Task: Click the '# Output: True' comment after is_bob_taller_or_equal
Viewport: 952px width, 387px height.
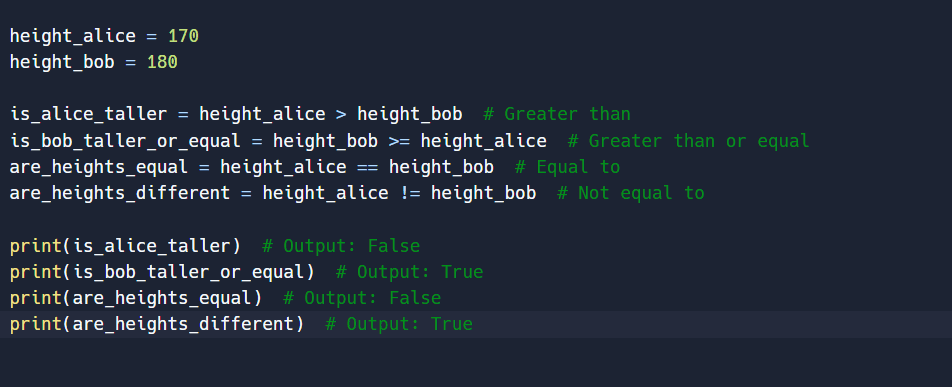Action: [x=410, y=272]
